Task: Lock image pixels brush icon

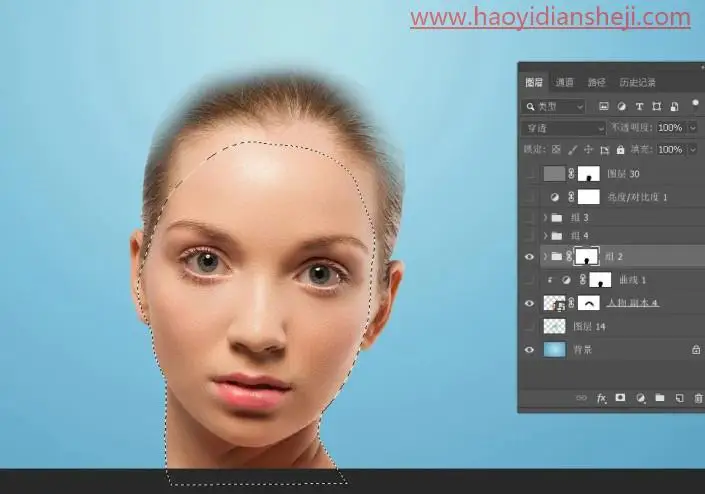Action: coord(572,150)
